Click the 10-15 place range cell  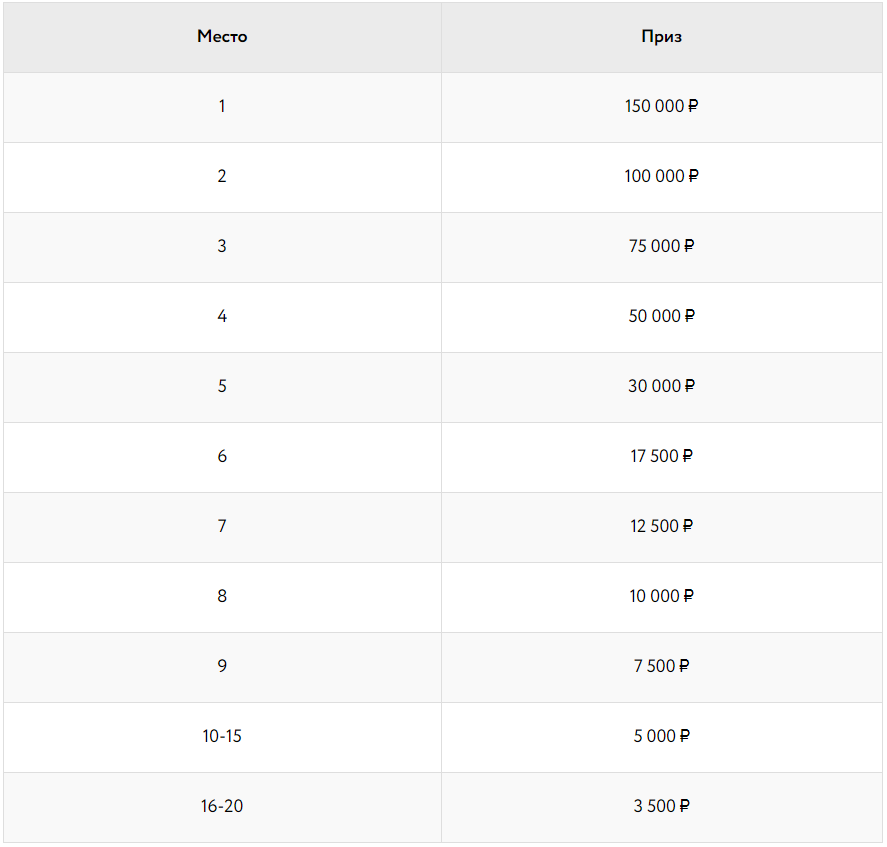pyautogui.click(x=222, y=736)
